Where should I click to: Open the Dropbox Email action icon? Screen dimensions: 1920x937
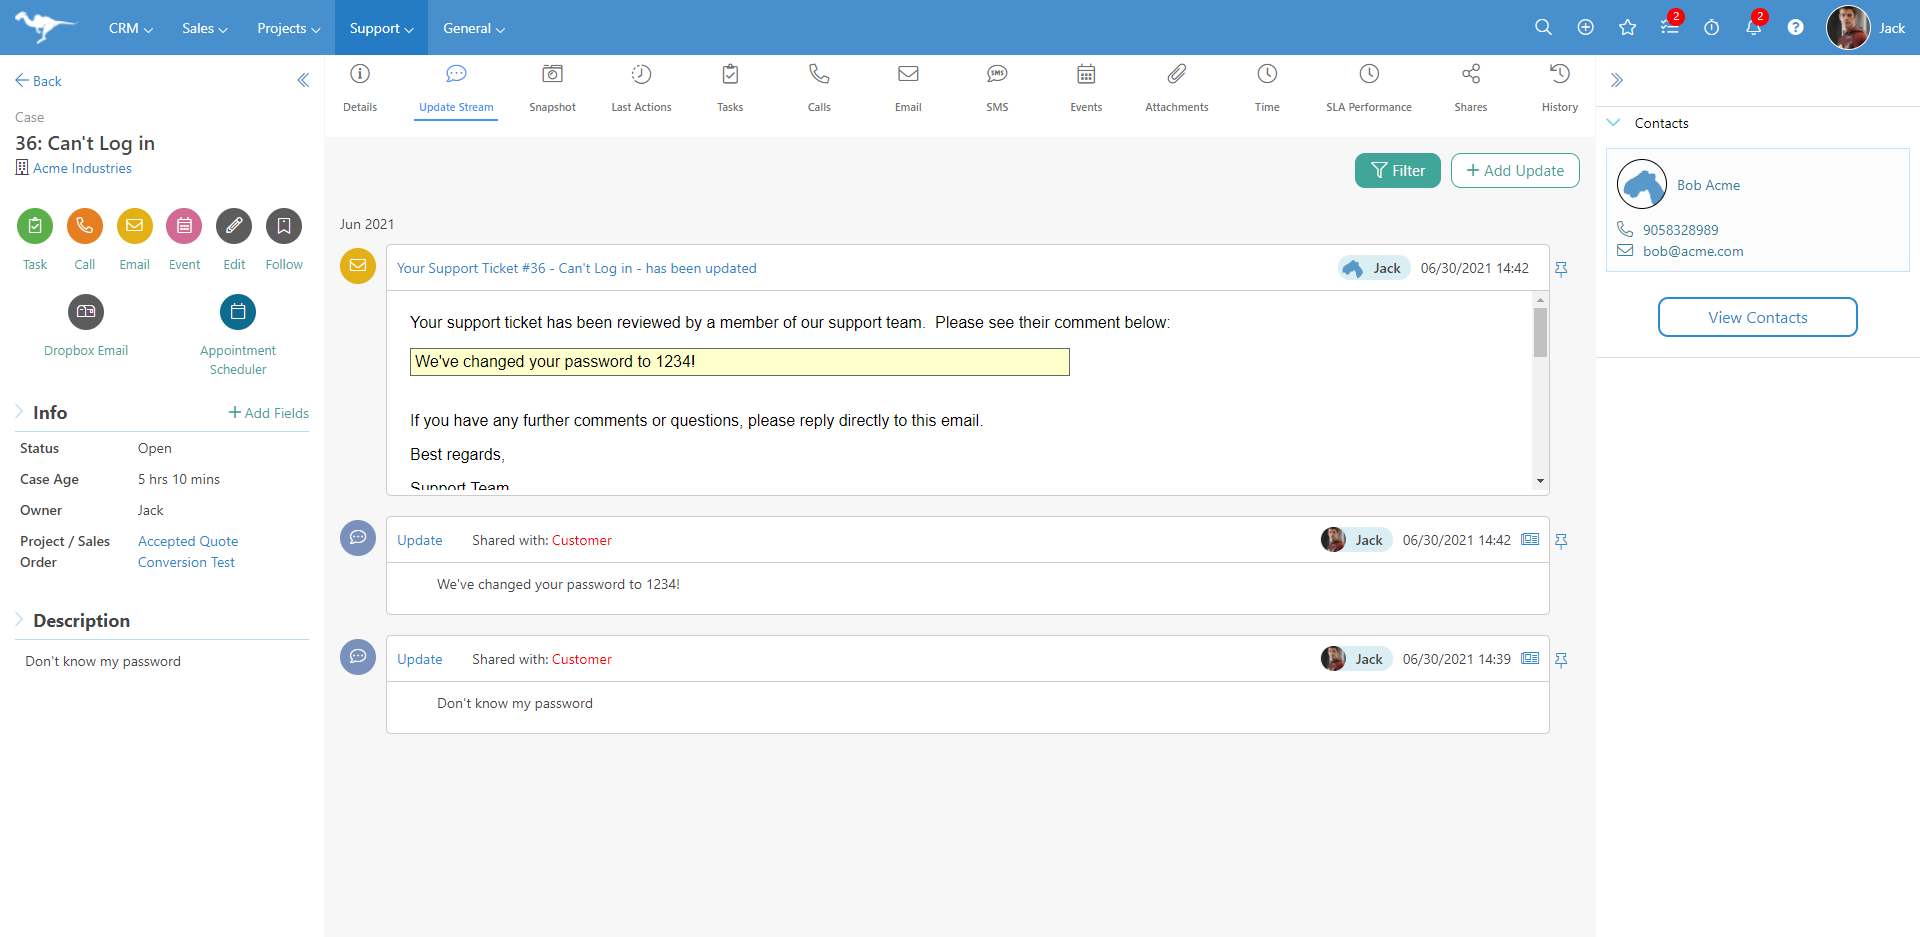click(x=86, y=312)
